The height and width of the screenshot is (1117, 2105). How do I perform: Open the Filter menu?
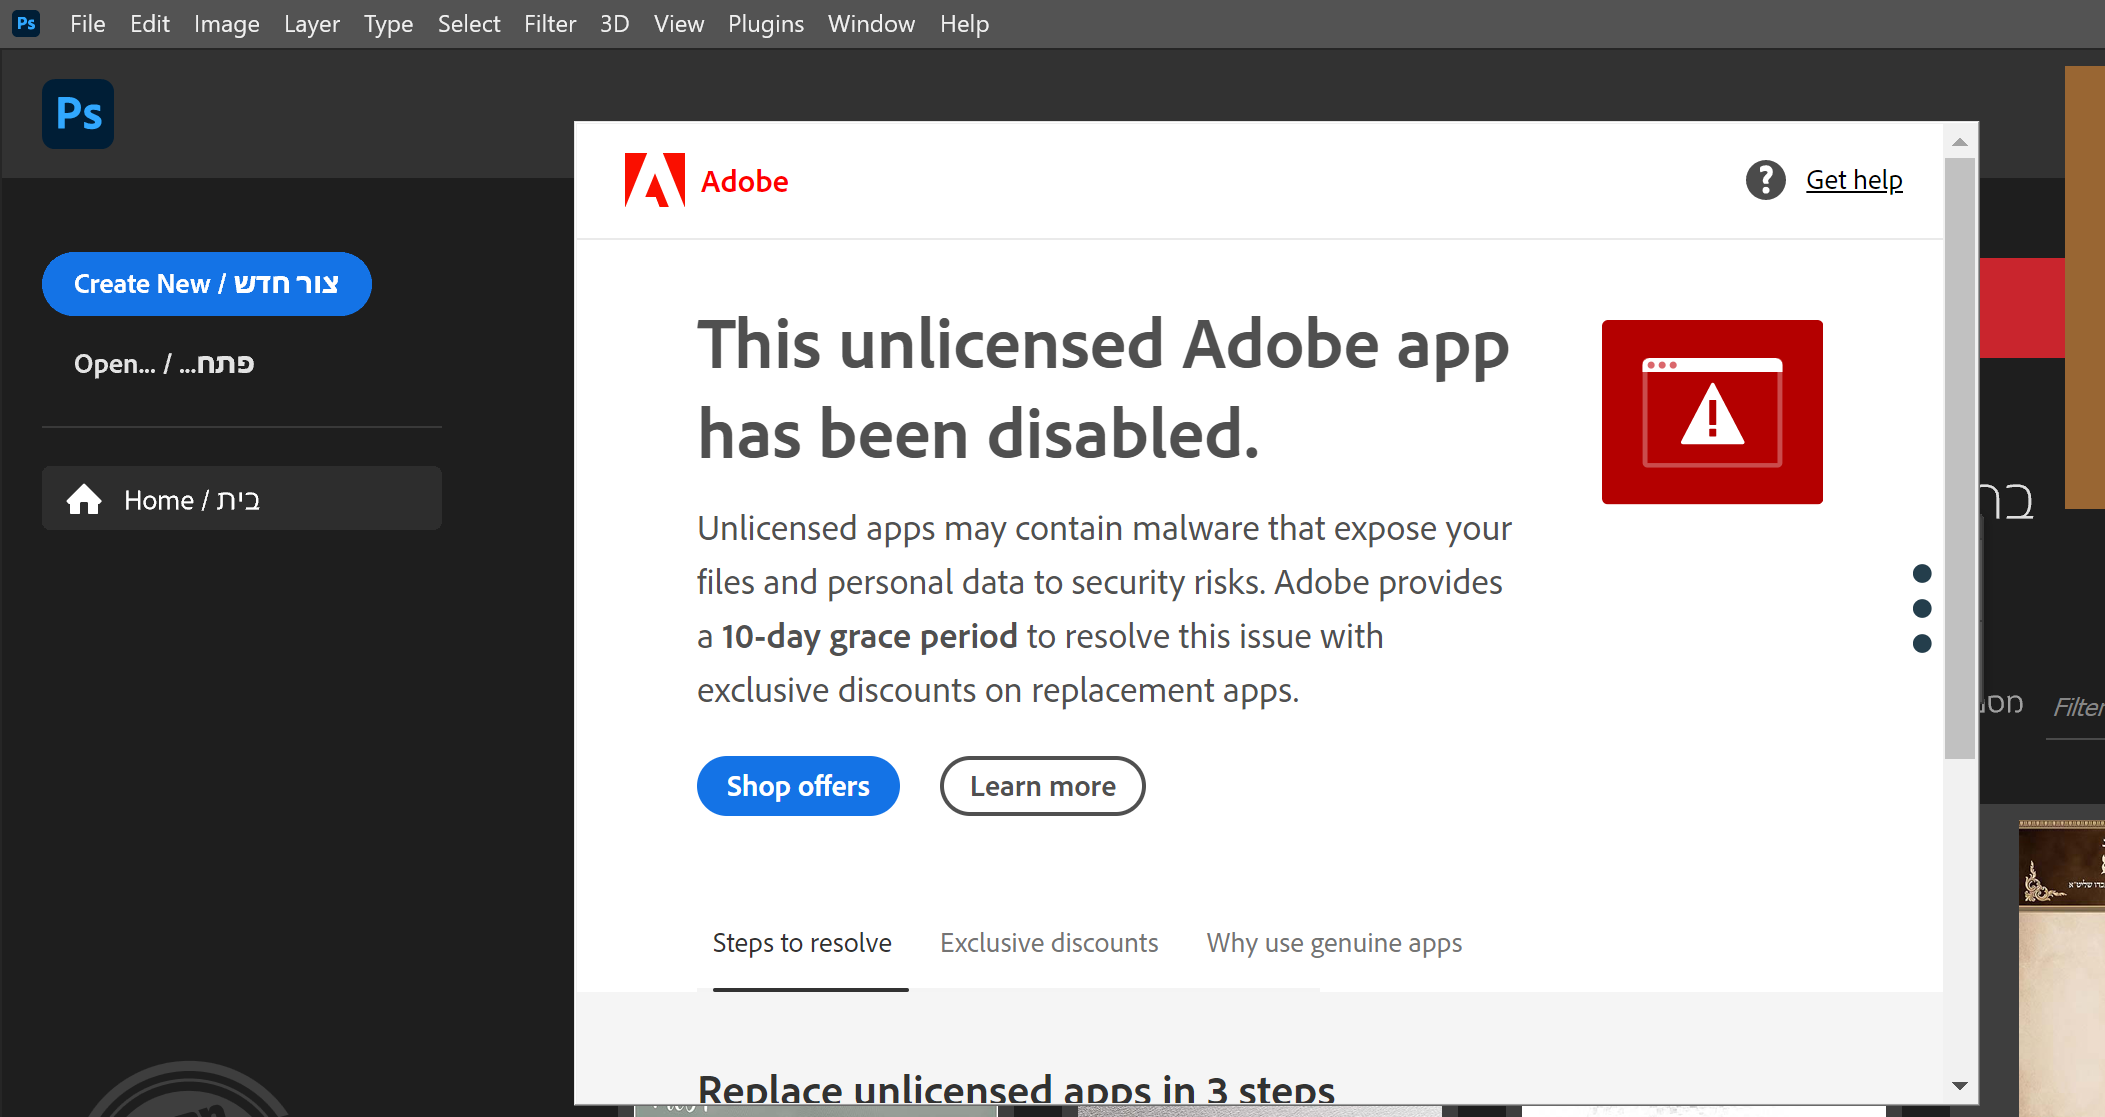pyautogui.click(x=550, y=24)
